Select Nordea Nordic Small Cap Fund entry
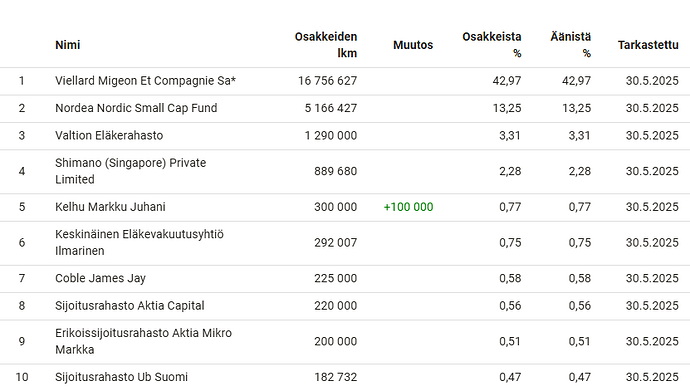690x391 pixels. 136,108
